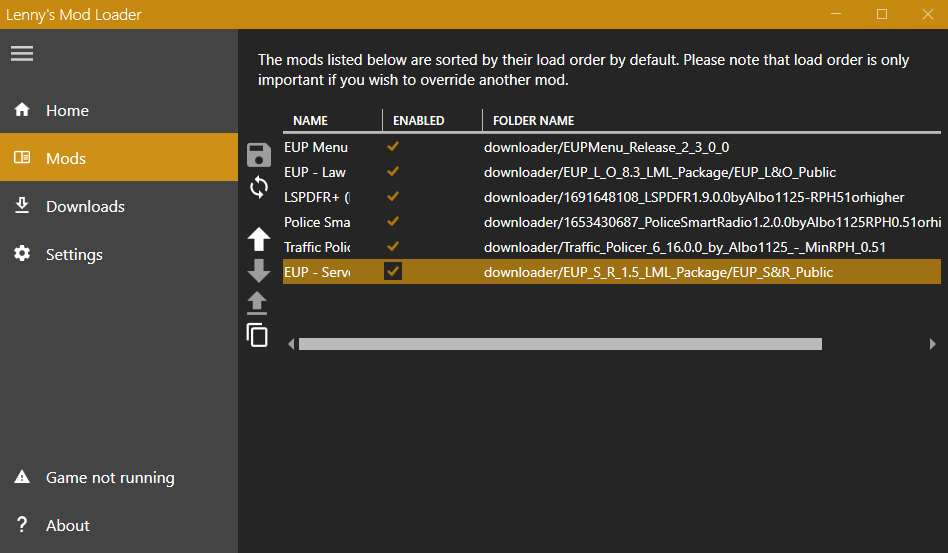948x553 pixels.
Task: Move selected mod down
Action: click(259, 270)
